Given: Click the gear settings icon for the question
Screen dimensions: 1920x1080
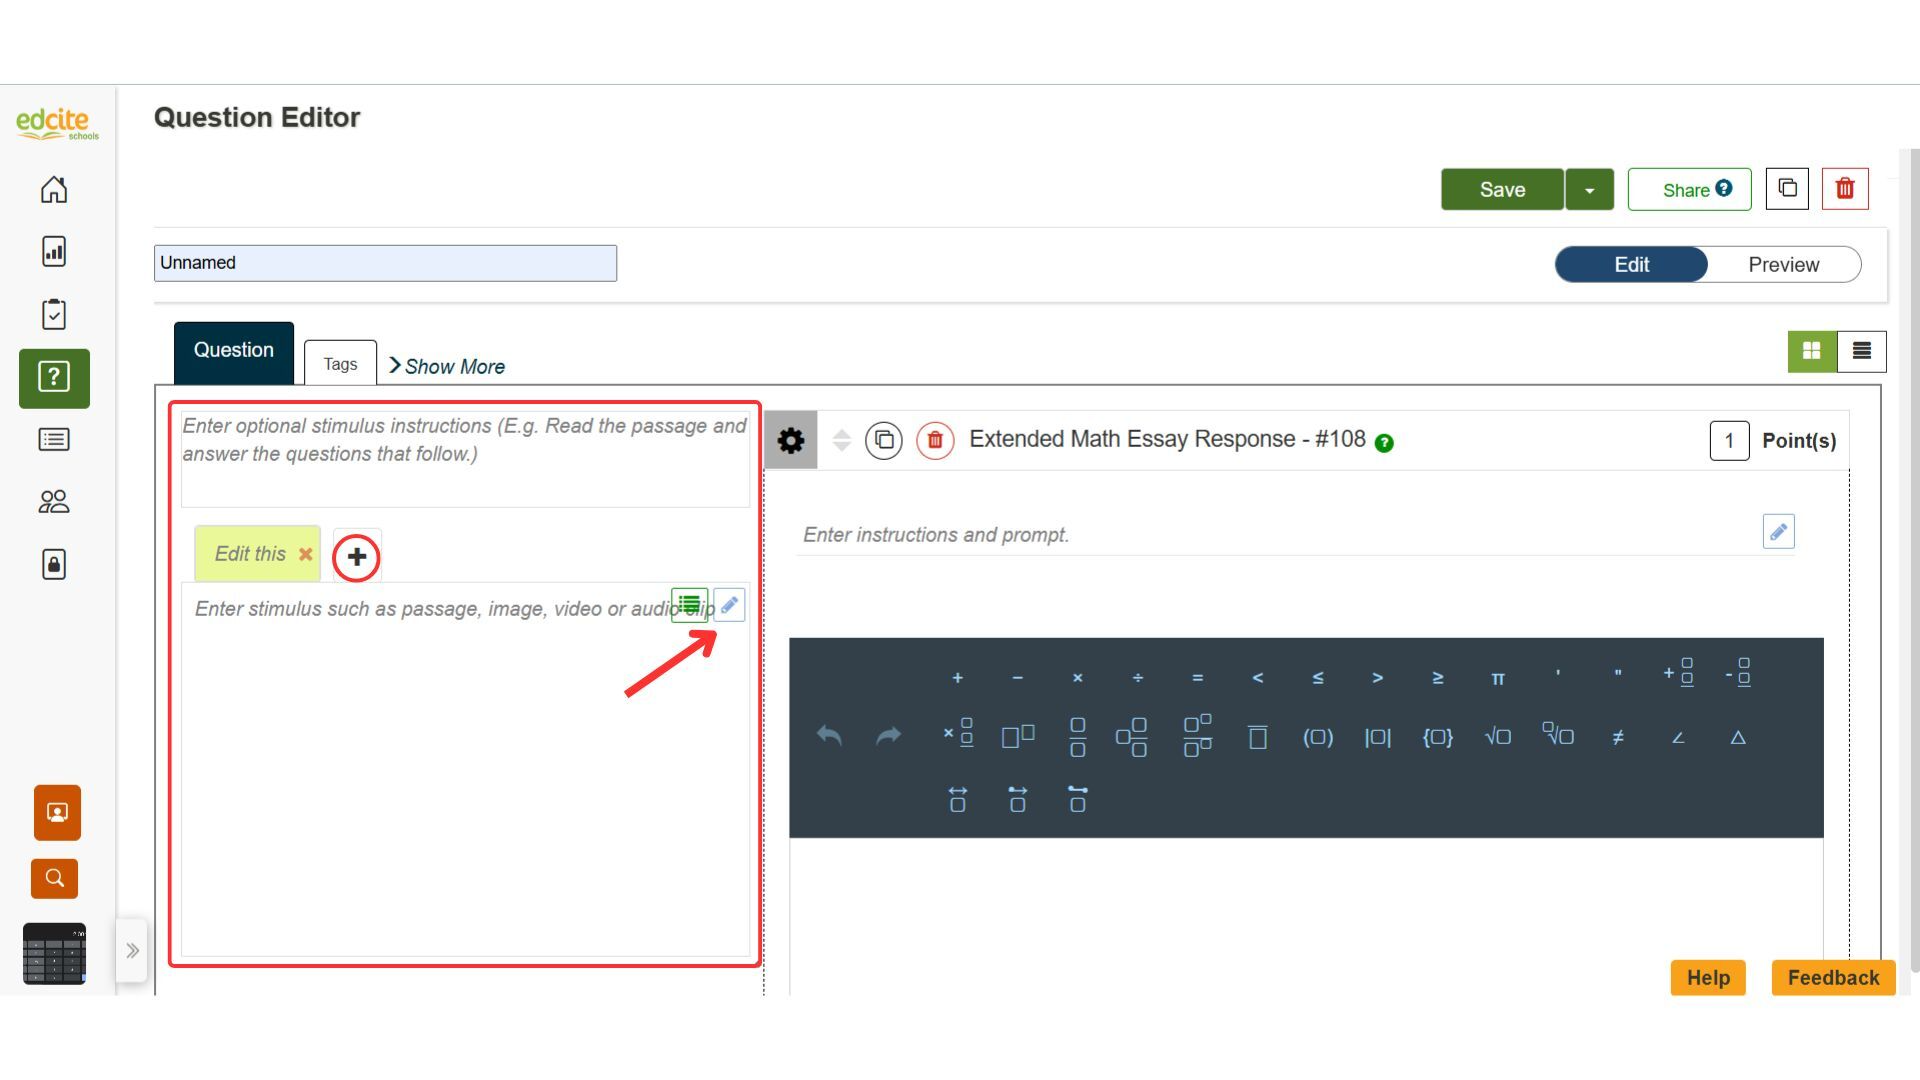Looking at the screenshot, I should pos(790,440).
